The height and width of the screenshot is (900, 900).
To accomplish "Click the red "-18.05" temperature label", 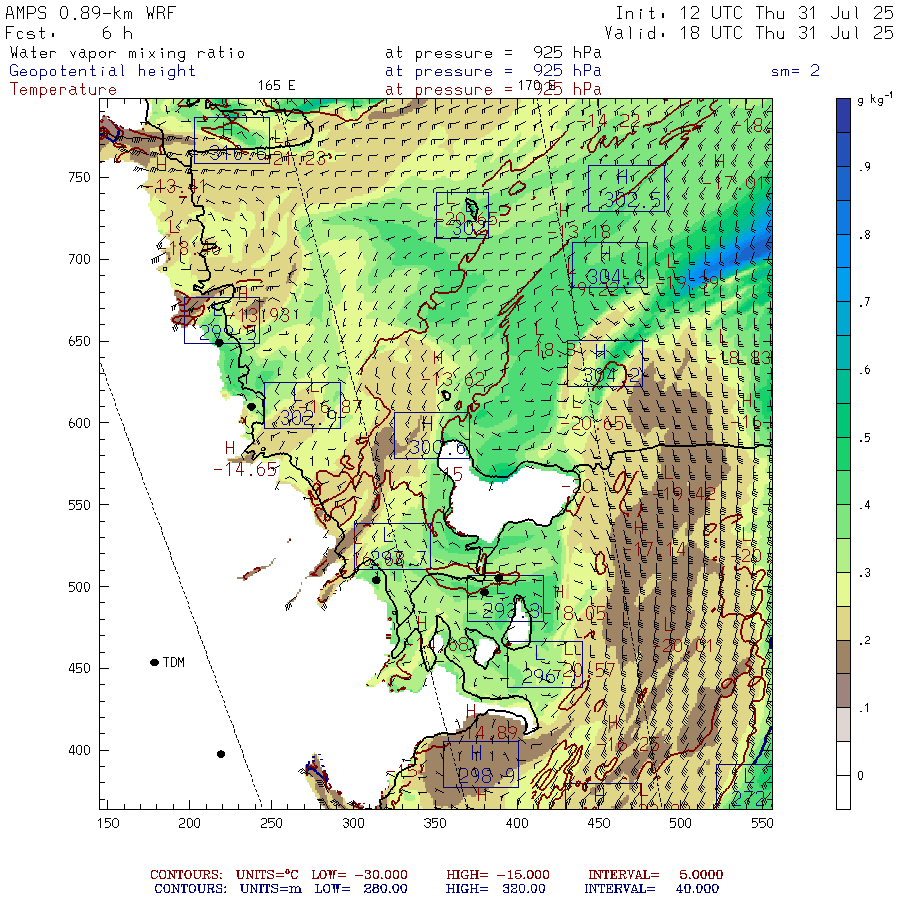I will pos(575,614).
